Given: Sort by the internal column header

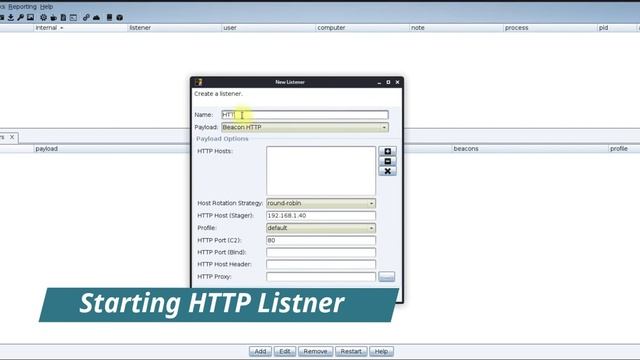Looking at the screenshot, I should point(80,28).
